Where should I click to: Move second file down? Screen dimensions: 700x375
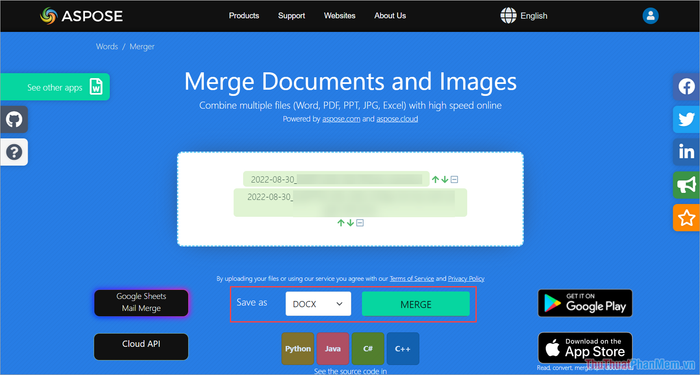point(350,222)
